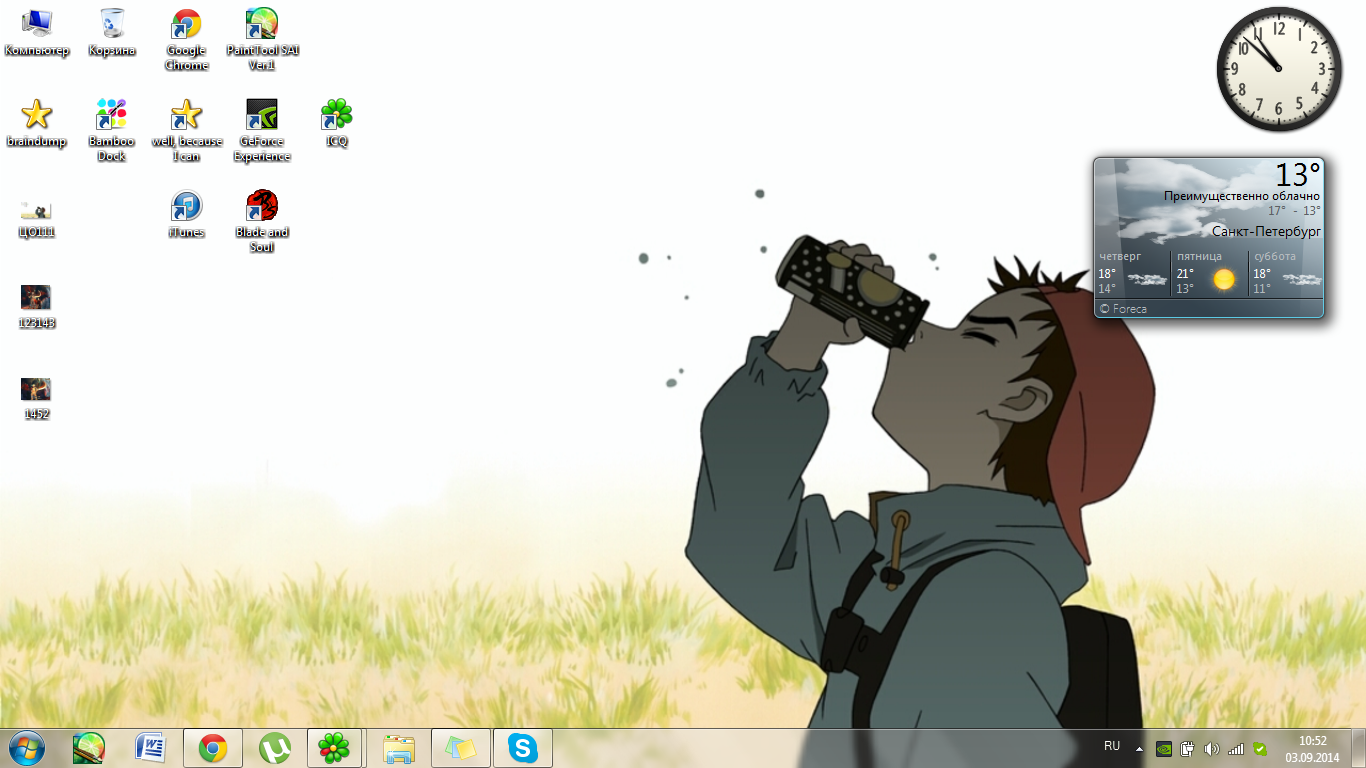This screenshot has width=1366, height=768.
Task: Open uTorrent from the taskbar
Action: [x=274, y=748]
